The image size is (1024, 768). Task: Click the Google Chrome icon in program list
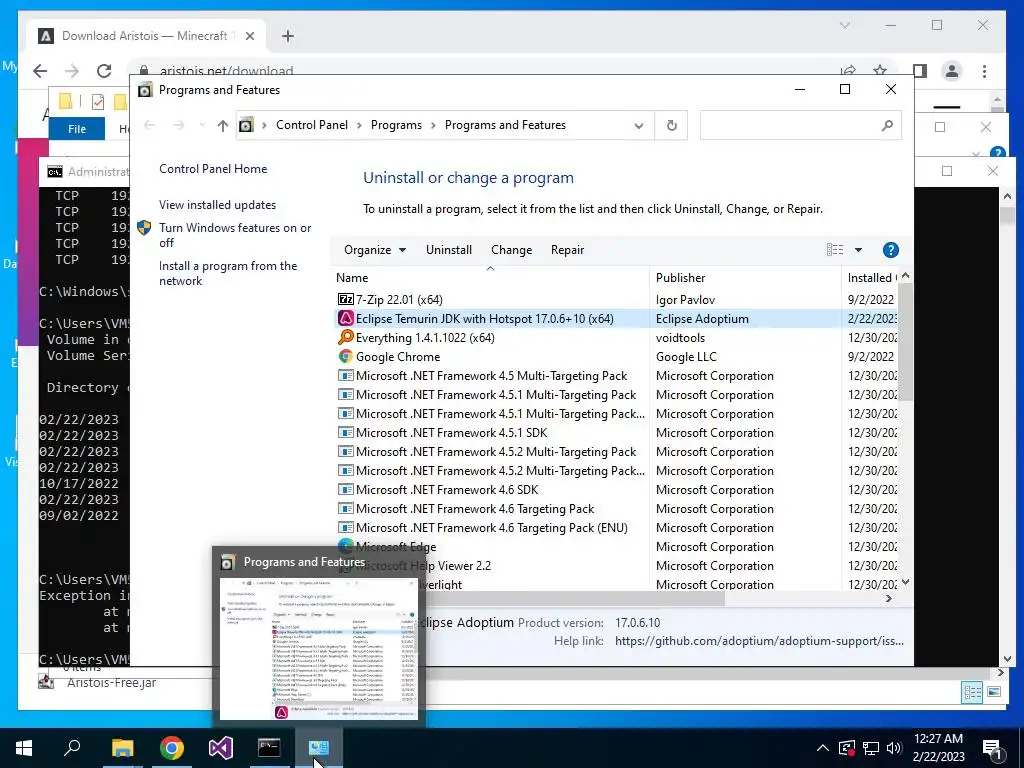point(345,357)
